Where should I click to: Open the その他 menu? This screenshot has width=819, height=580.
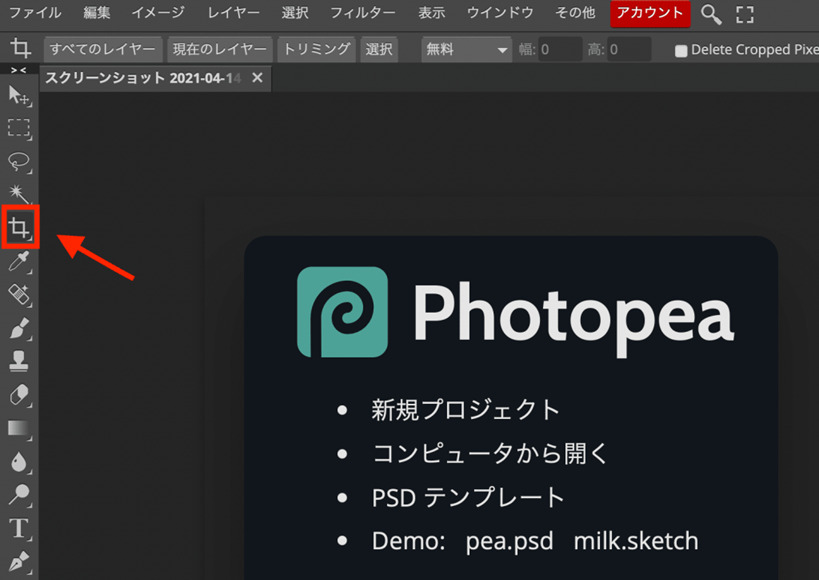point(575,13)
